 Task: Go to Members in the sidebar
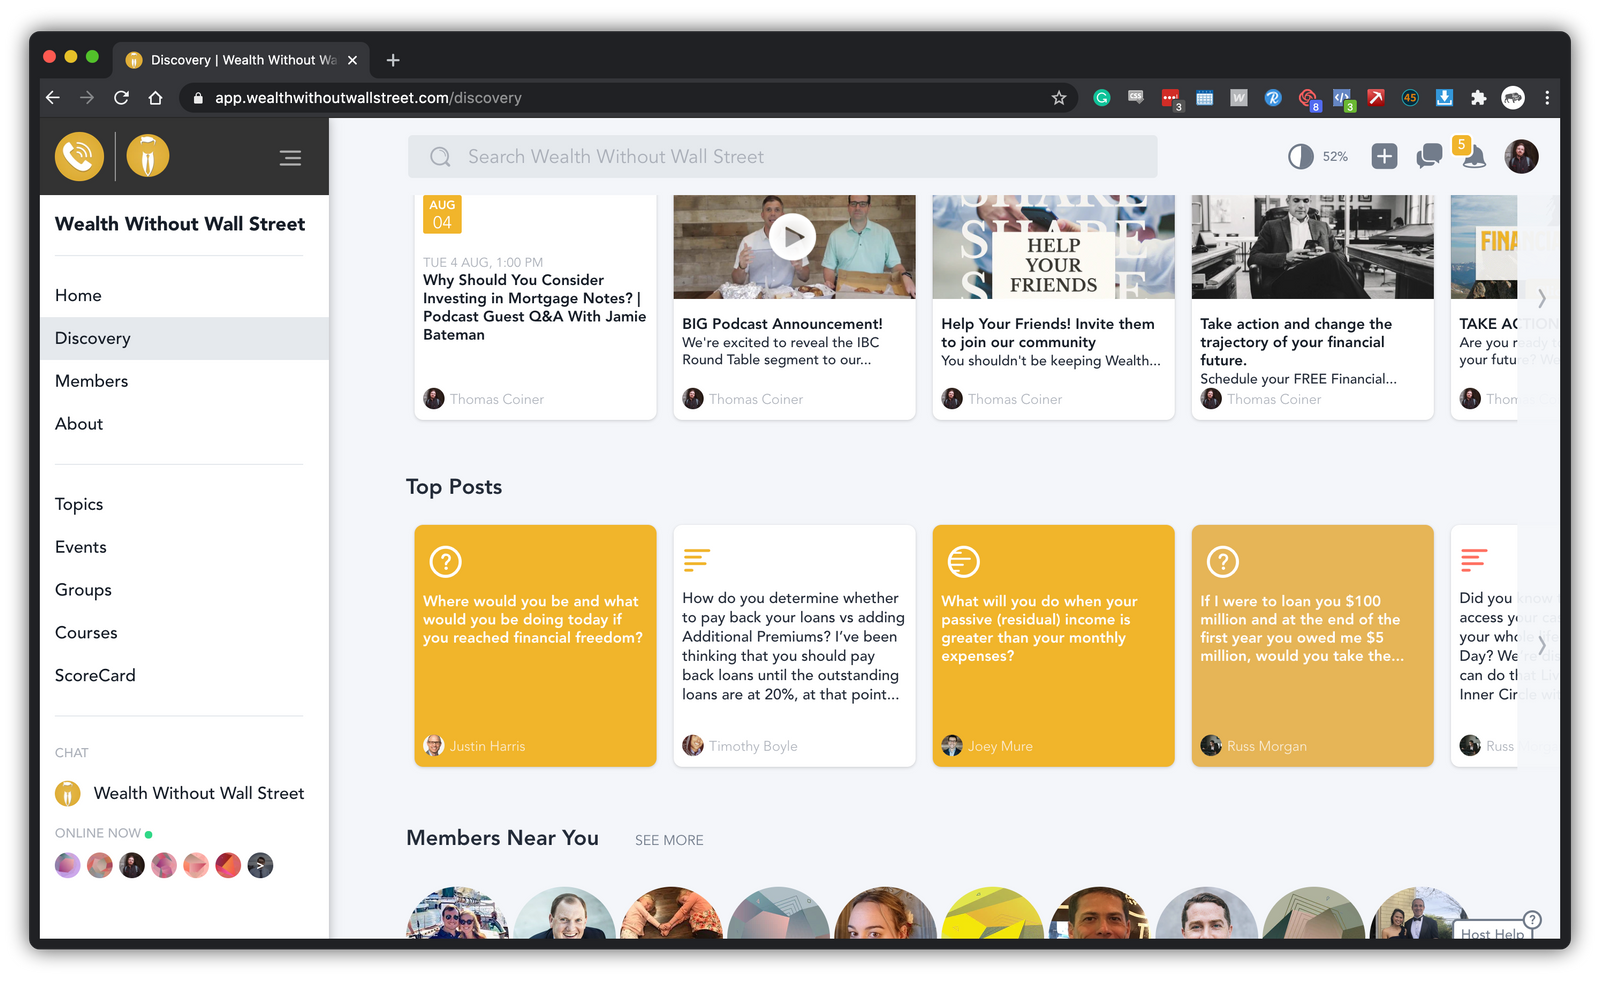click(92, 381)
